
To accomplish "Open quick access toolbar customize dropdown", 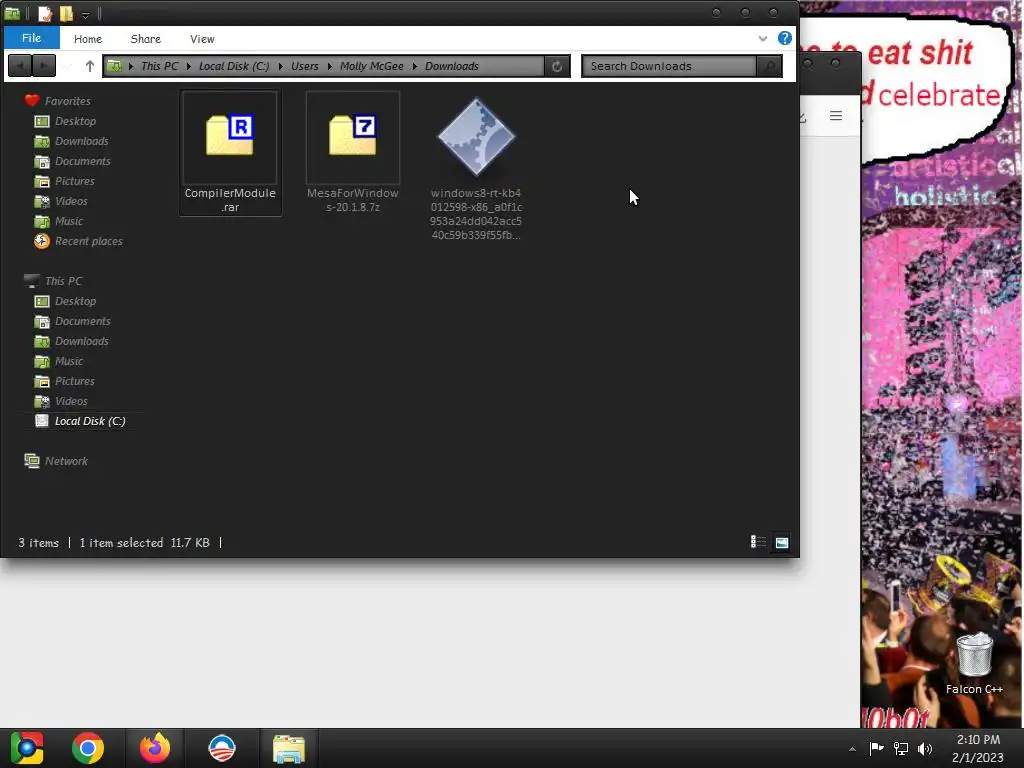I will [x=85, y=14].
